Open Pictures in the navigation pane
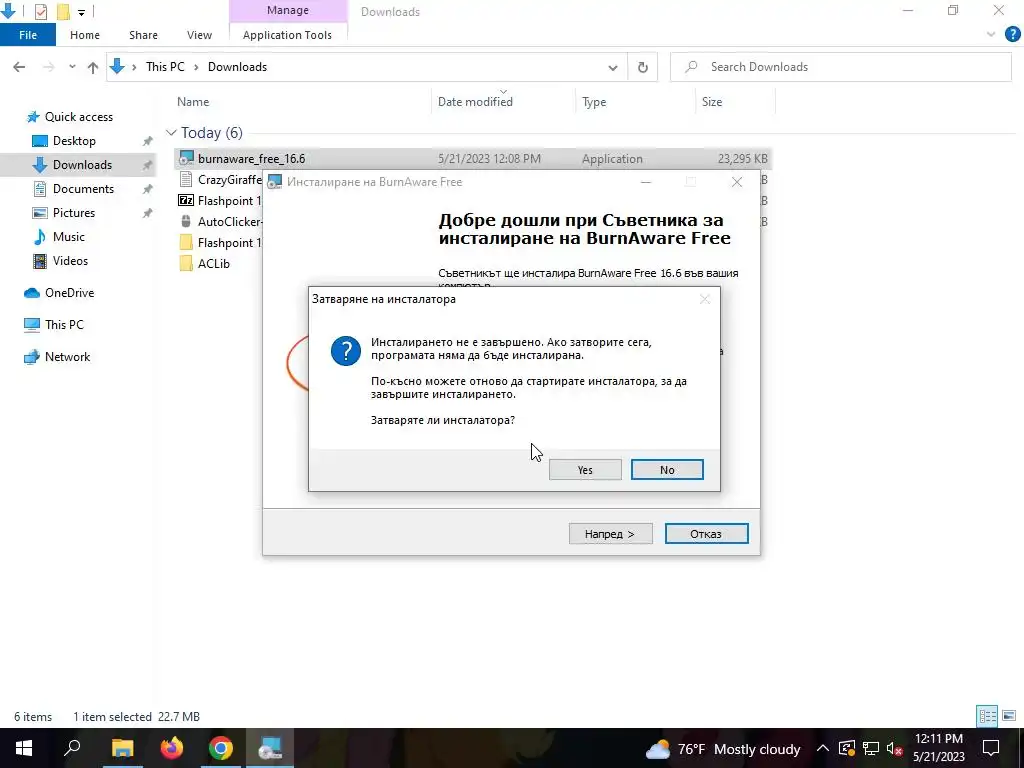1024x768 pixels. pos(74,213)
